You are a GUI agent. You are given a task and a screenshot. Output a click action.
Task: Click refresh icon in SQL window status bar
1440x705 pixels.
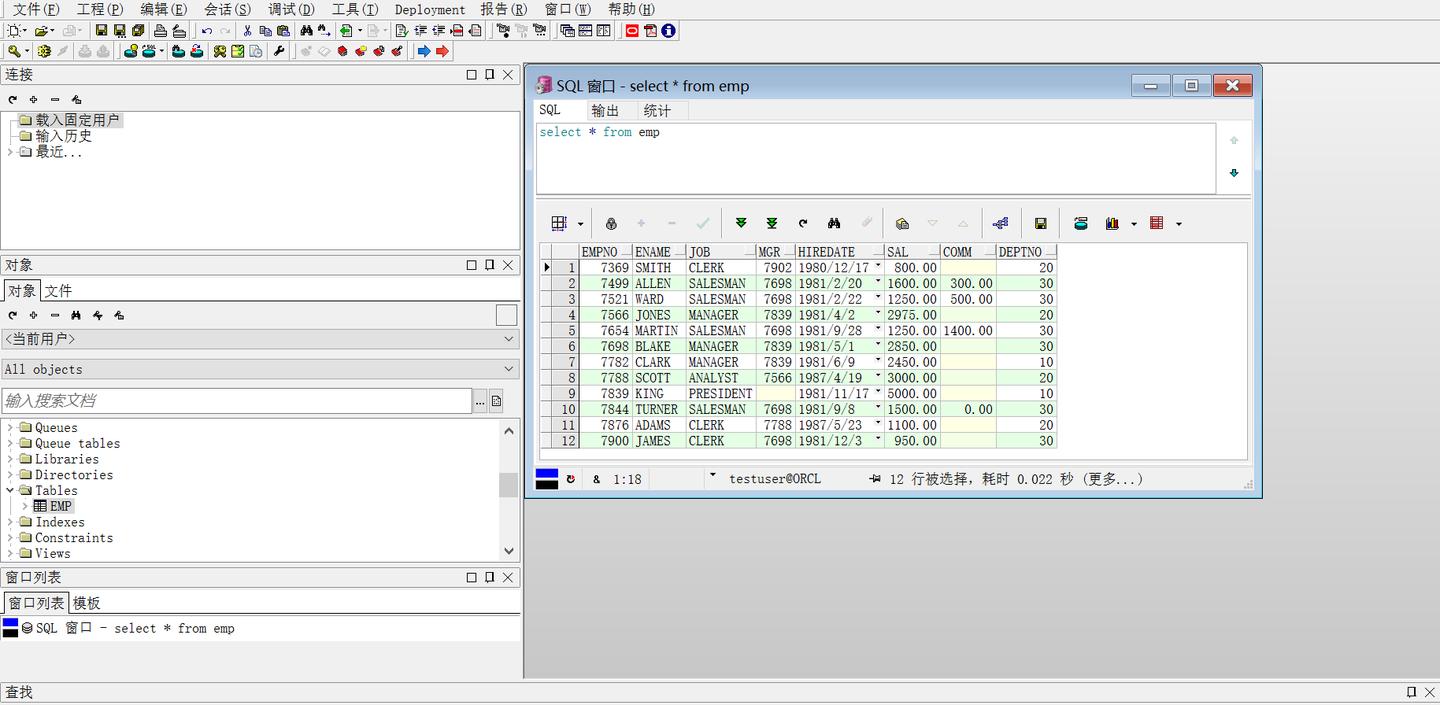click(571, 479)
